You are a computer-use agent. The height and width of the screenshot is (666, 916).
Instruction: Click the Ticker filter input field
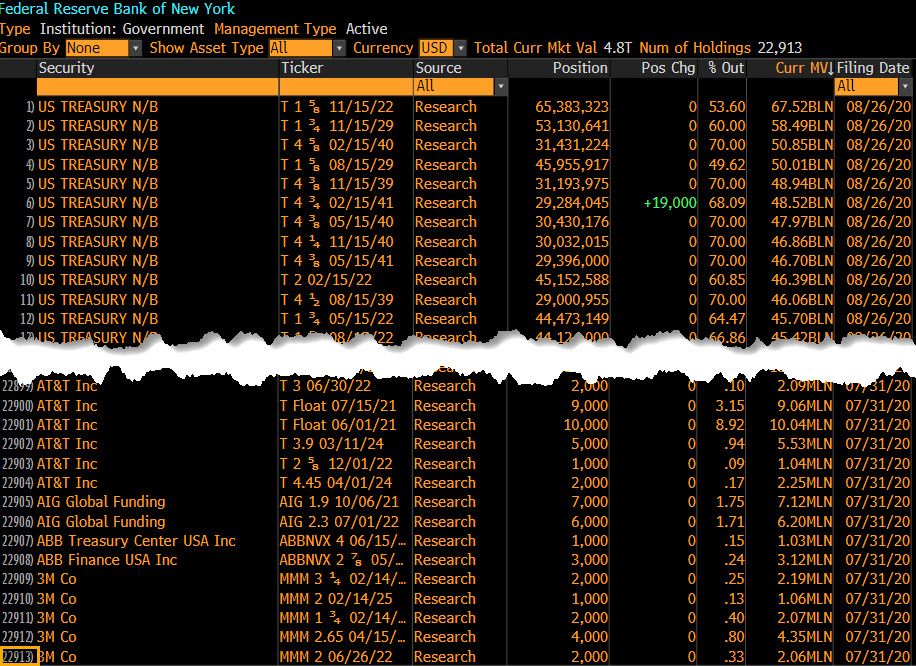pos(345,87)
